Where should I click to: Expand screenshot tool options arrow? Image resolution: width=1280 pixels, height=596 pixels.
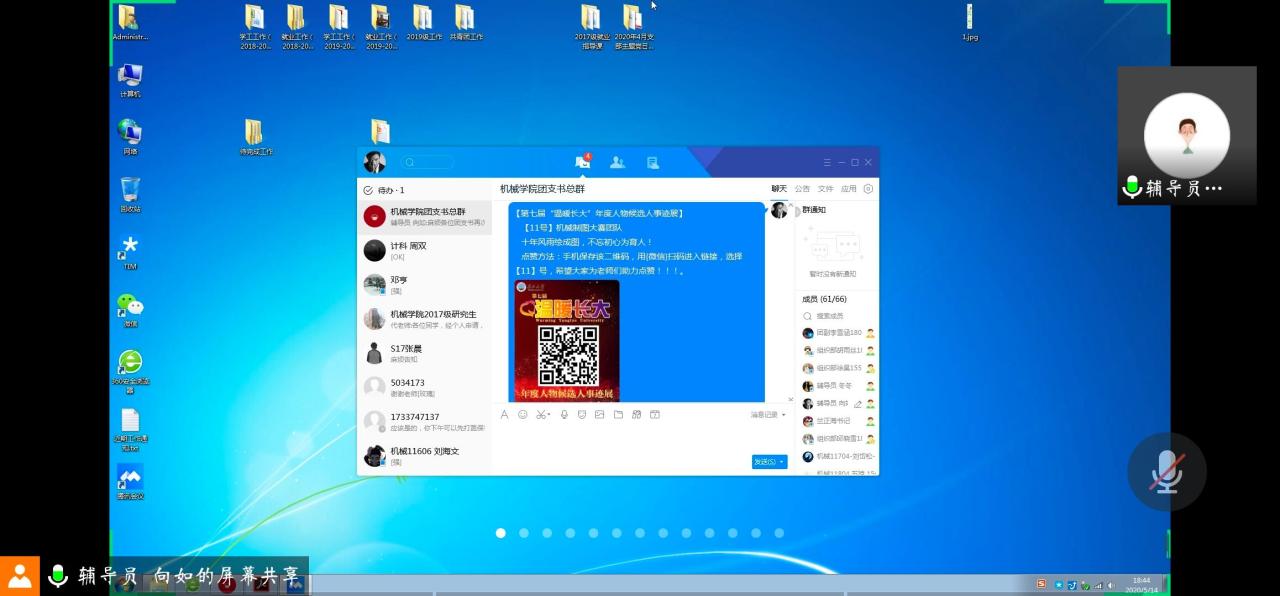(x=549, y=415)
